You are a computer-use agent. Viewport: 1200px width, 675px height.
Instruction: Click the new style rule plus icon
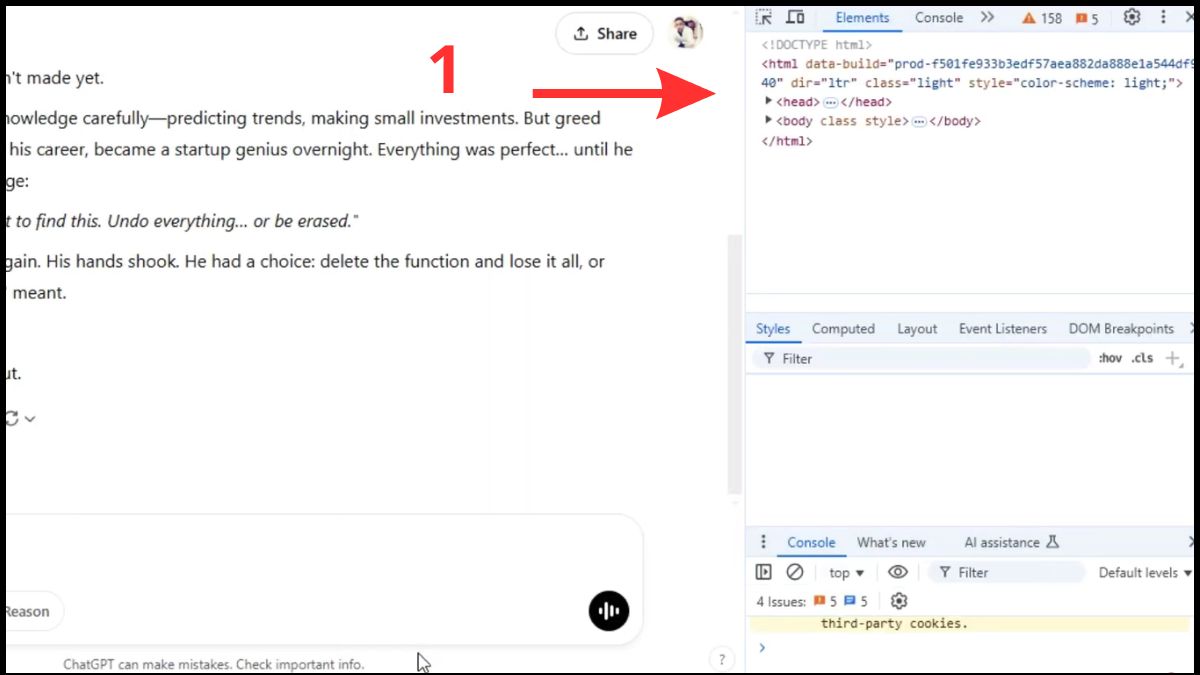tap(1173, 358)
